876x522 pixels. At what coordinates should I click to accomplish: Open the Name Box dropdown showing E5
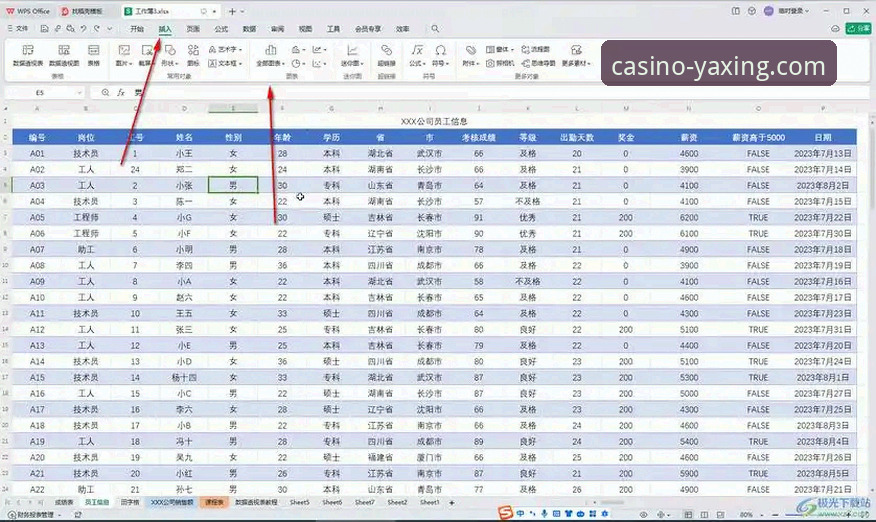coord(79,92)
